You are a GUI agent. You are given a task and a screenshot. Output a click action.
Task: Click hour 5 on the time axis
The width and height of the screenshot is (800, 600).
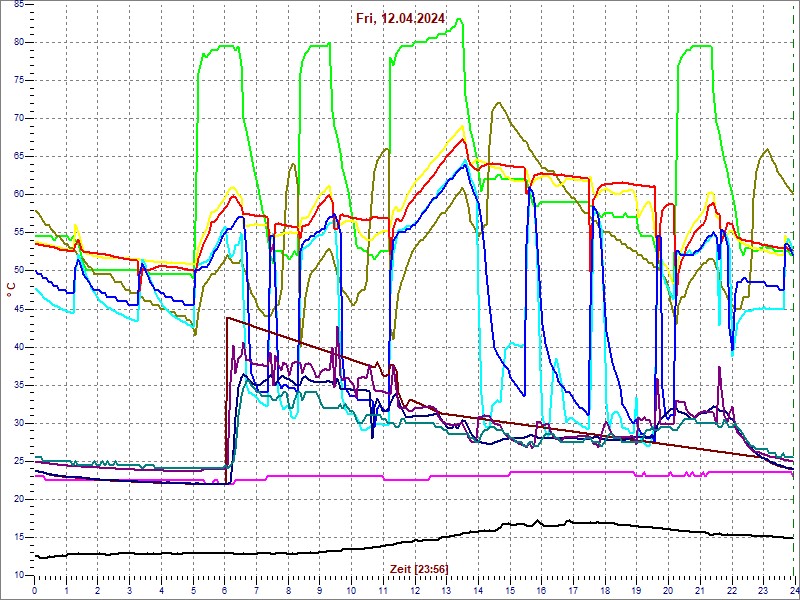click(193, 590)
